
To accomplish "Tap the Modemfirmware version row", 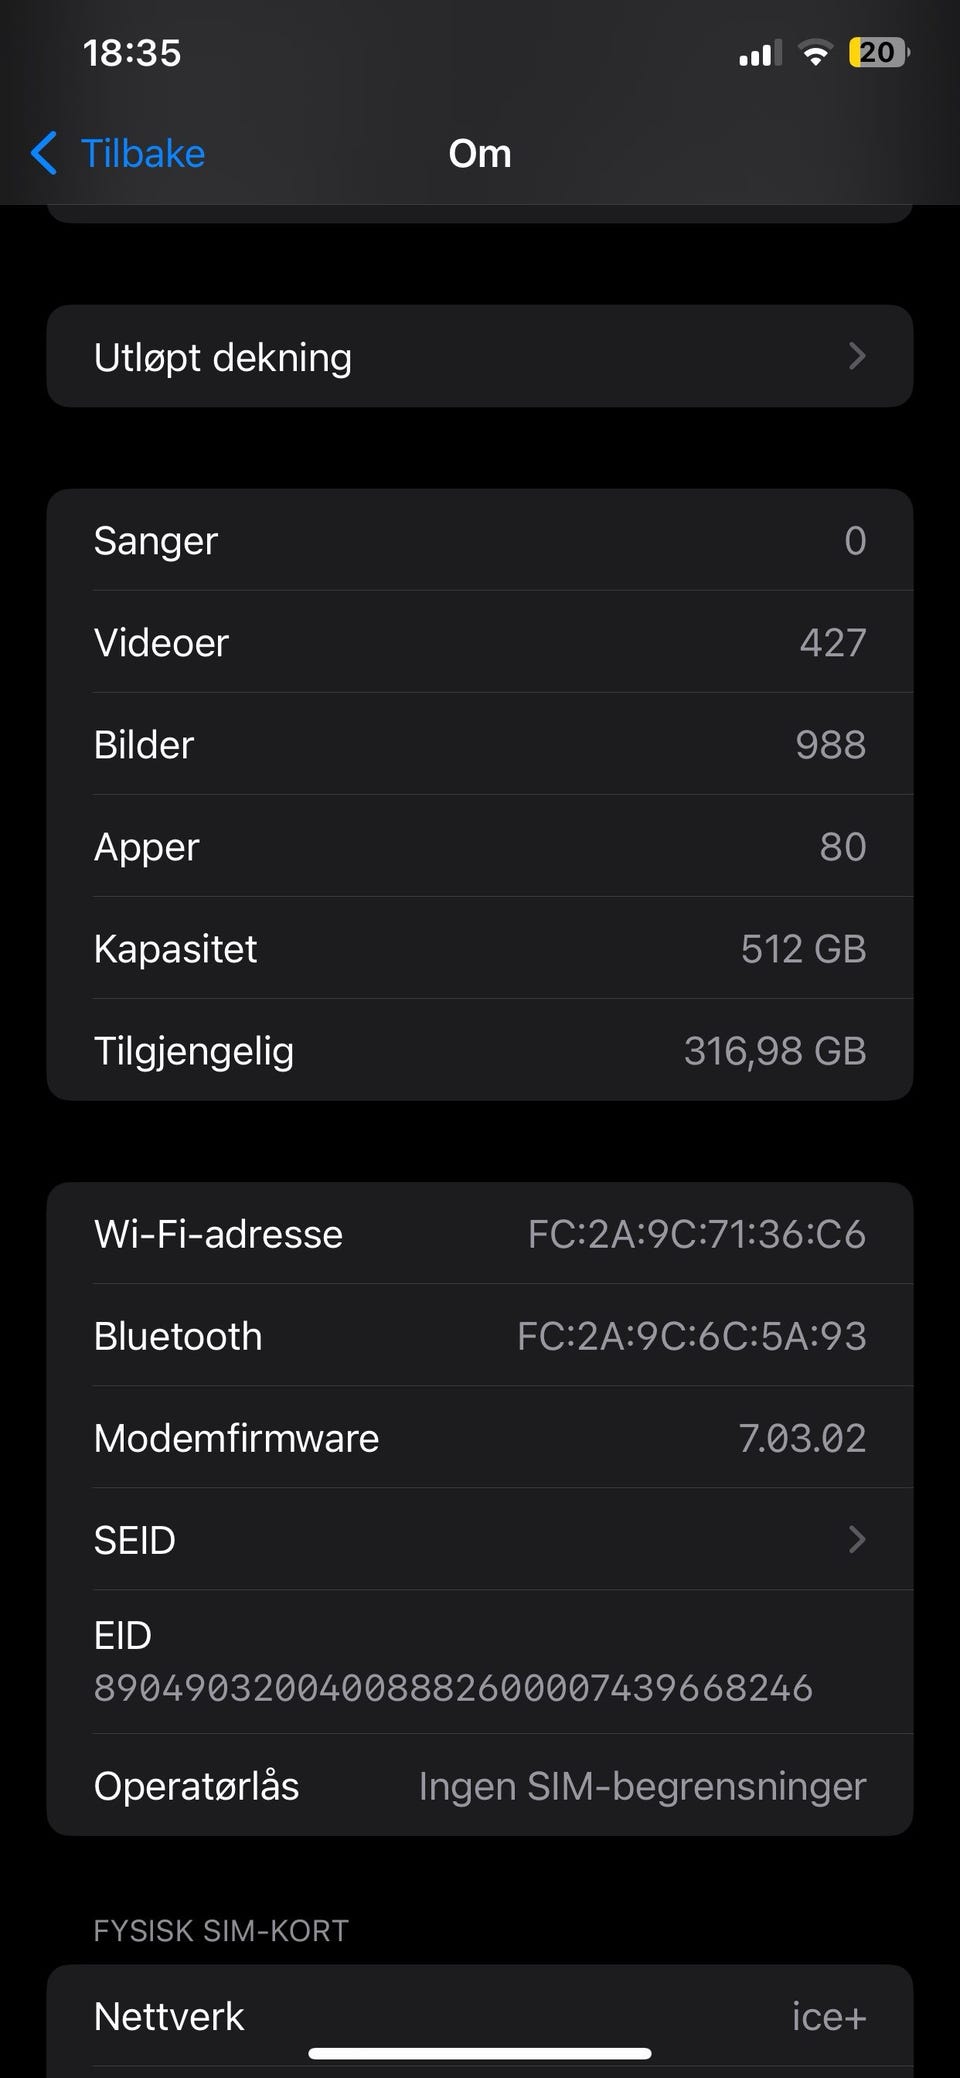I will point(480,1438).
